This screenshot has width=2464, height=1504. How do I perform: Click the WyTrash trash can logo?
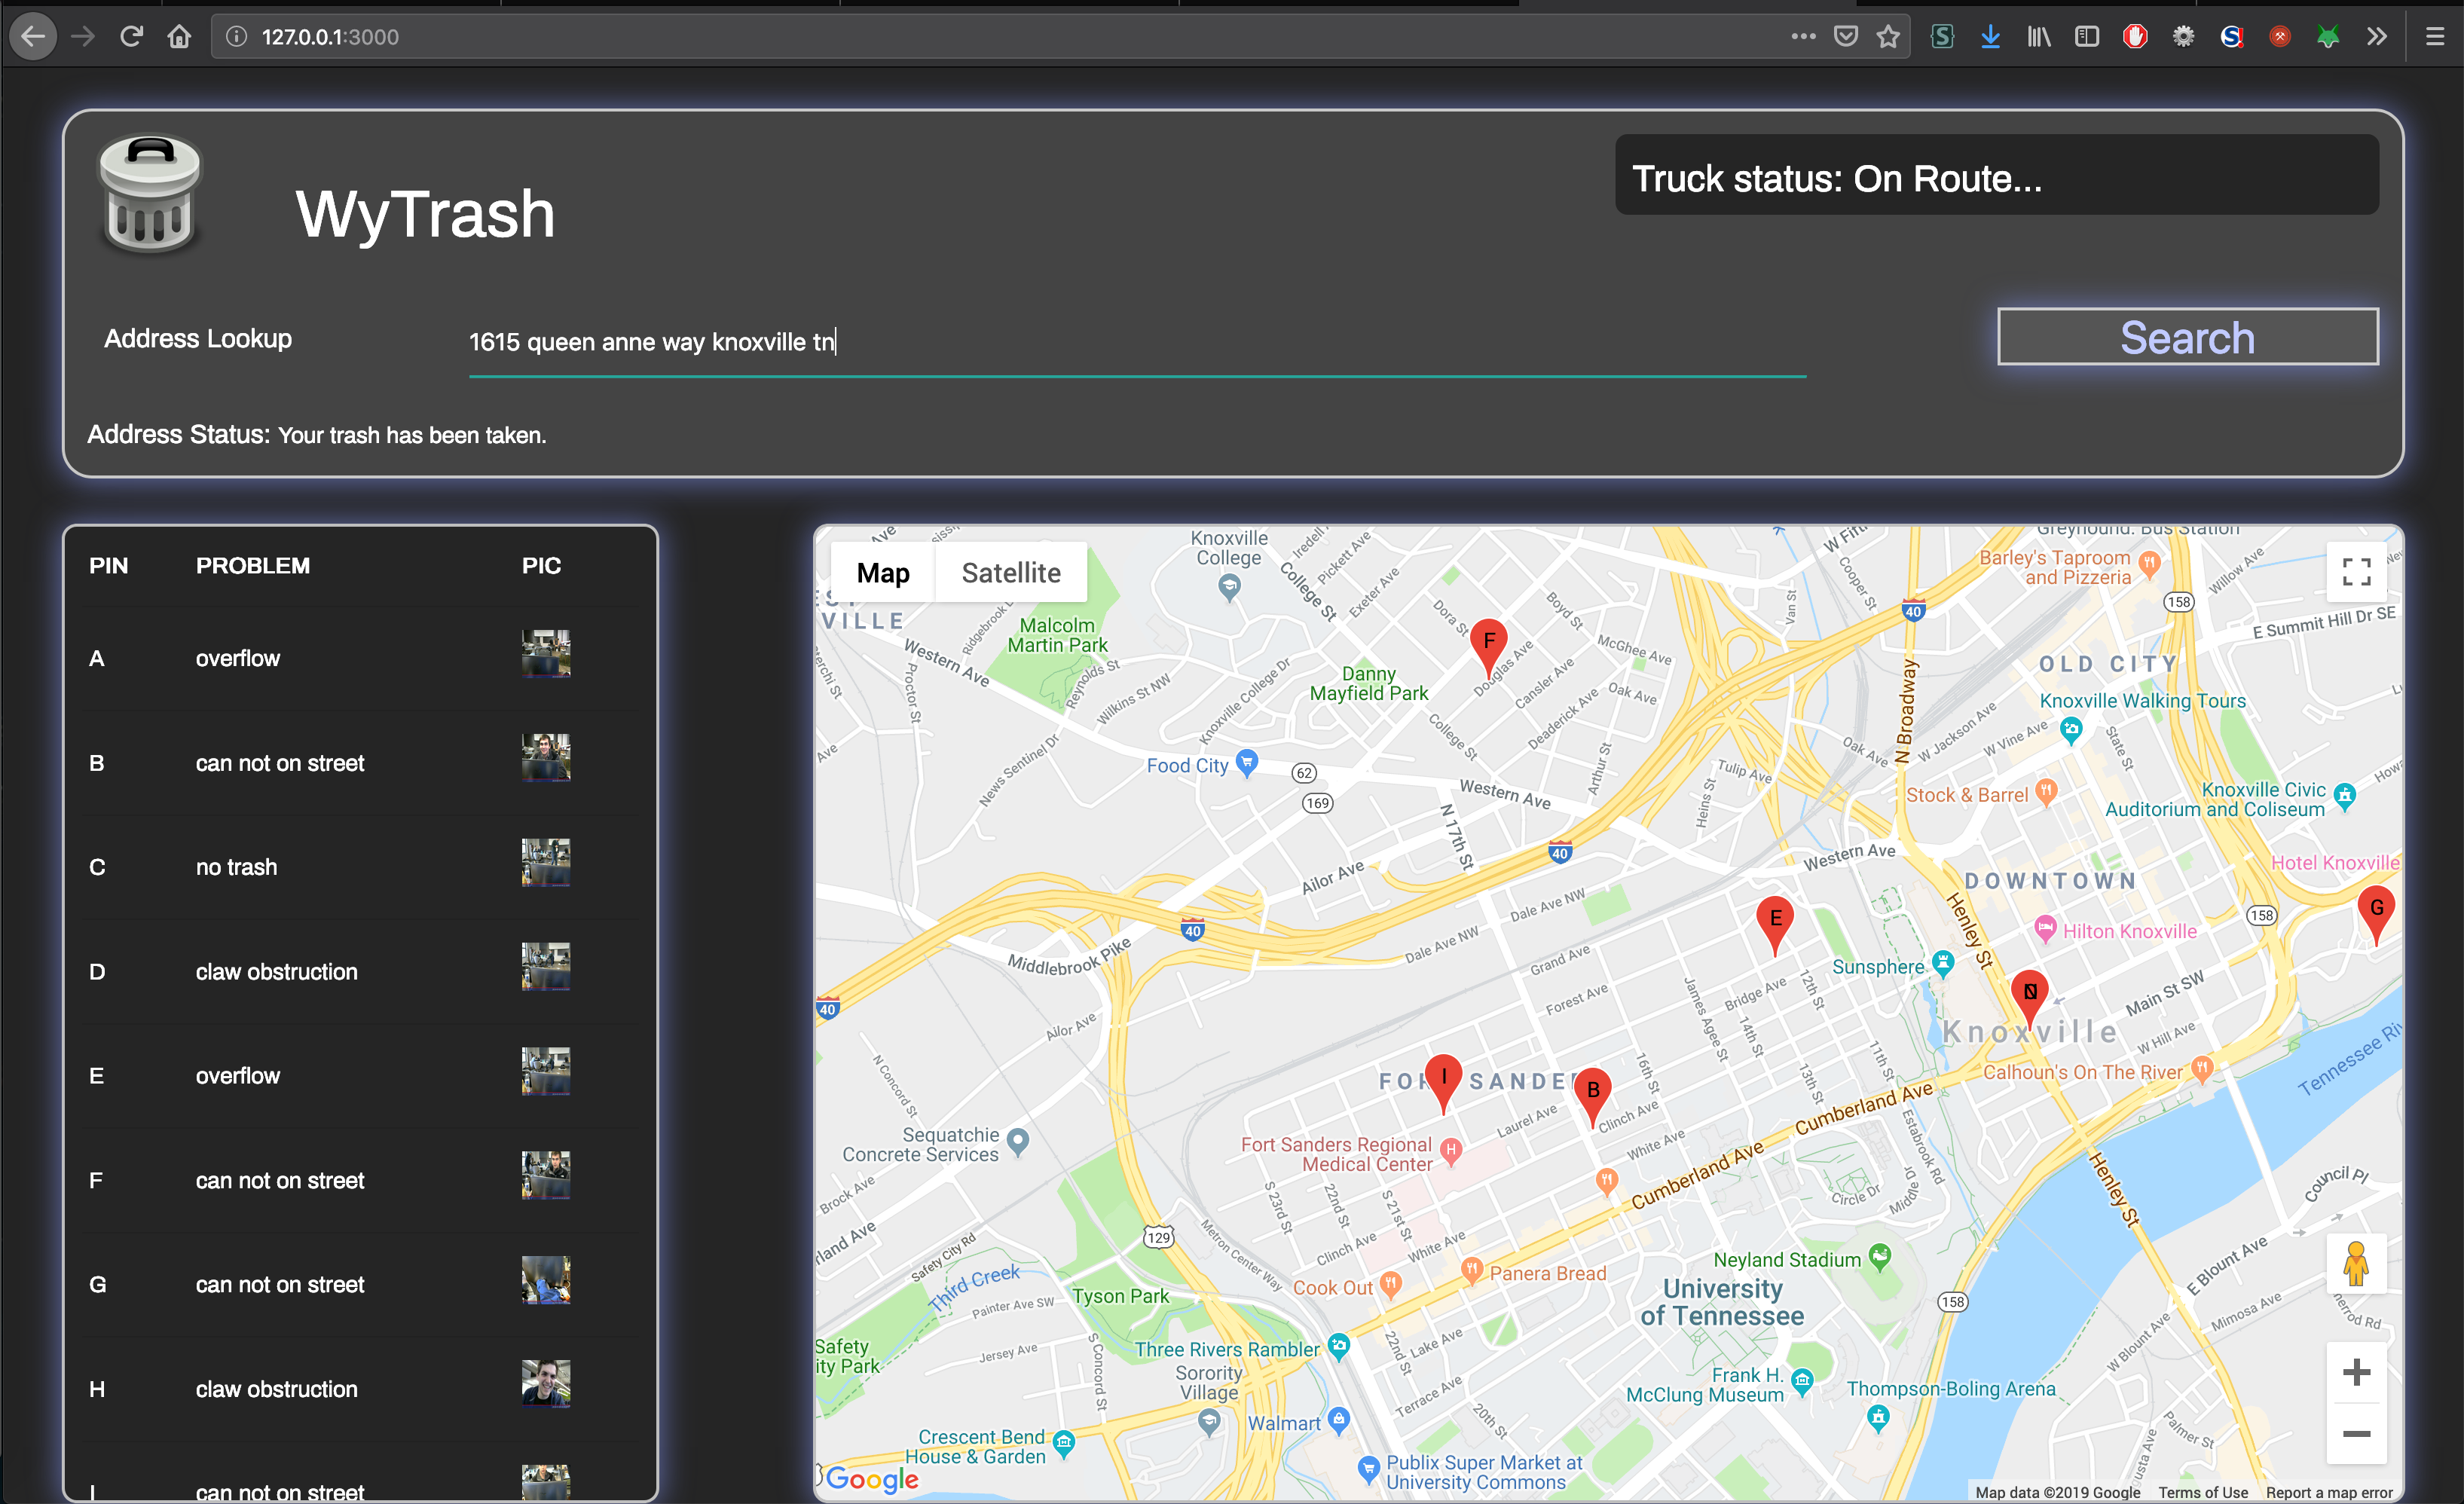point(150,194)
